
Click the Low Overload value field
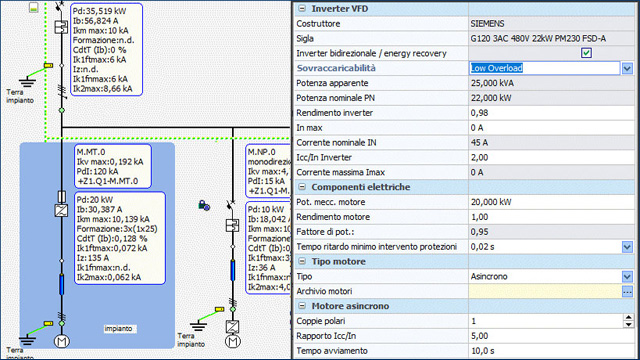(544, 68)
